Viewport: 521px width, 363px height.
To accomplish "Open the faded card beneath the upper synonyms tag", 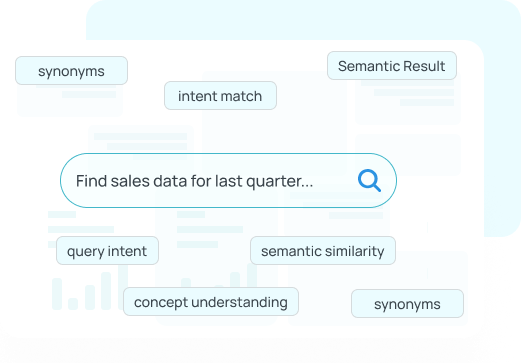I will coord(70,100).
